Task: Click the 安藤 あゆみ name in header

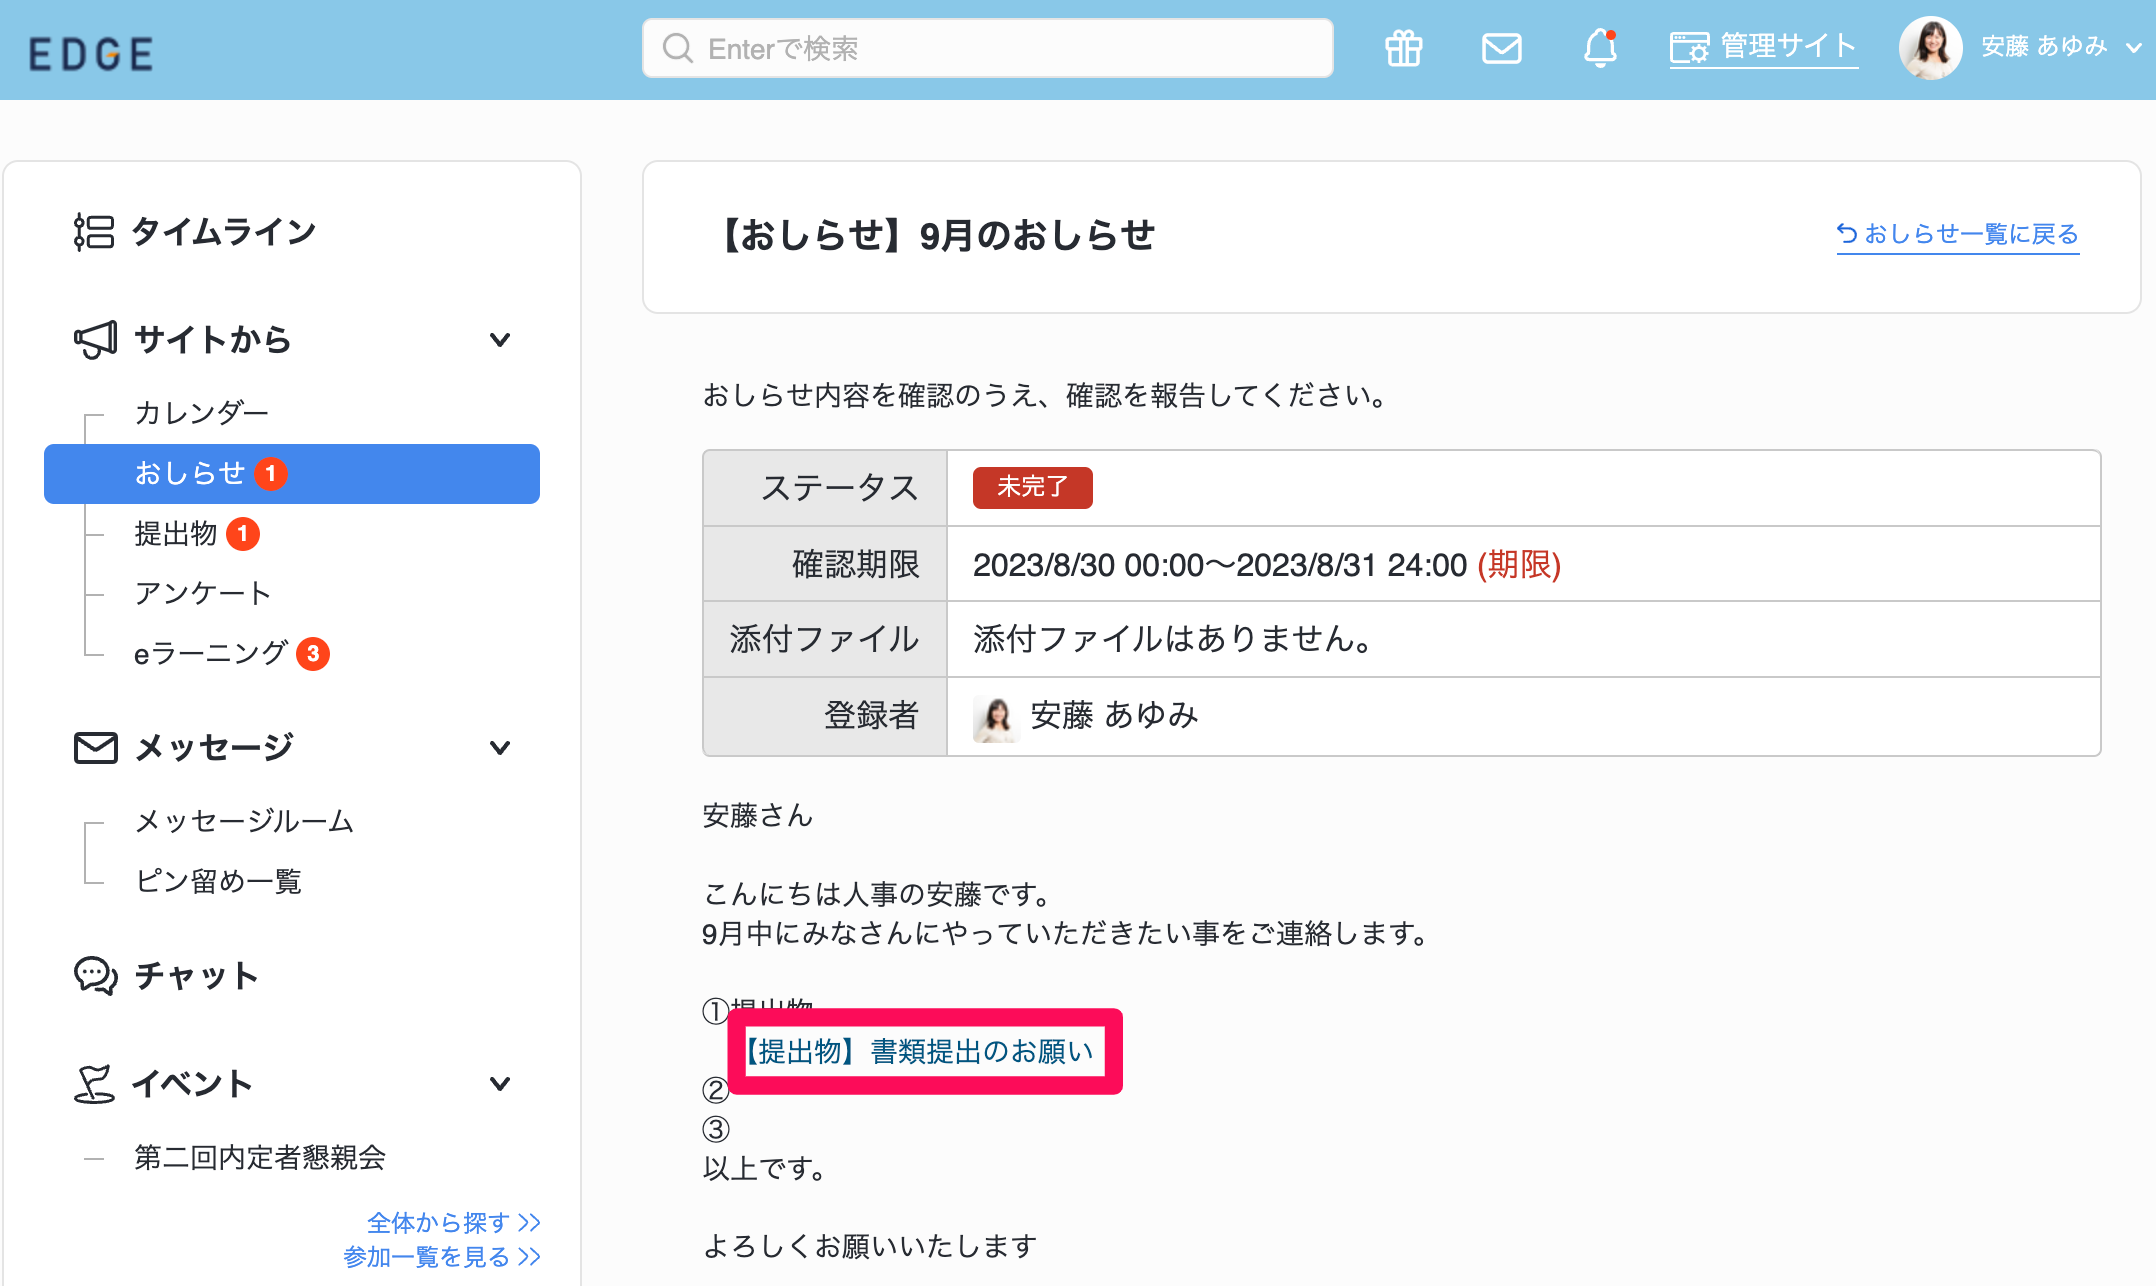Action: [x=2044, y=47]
